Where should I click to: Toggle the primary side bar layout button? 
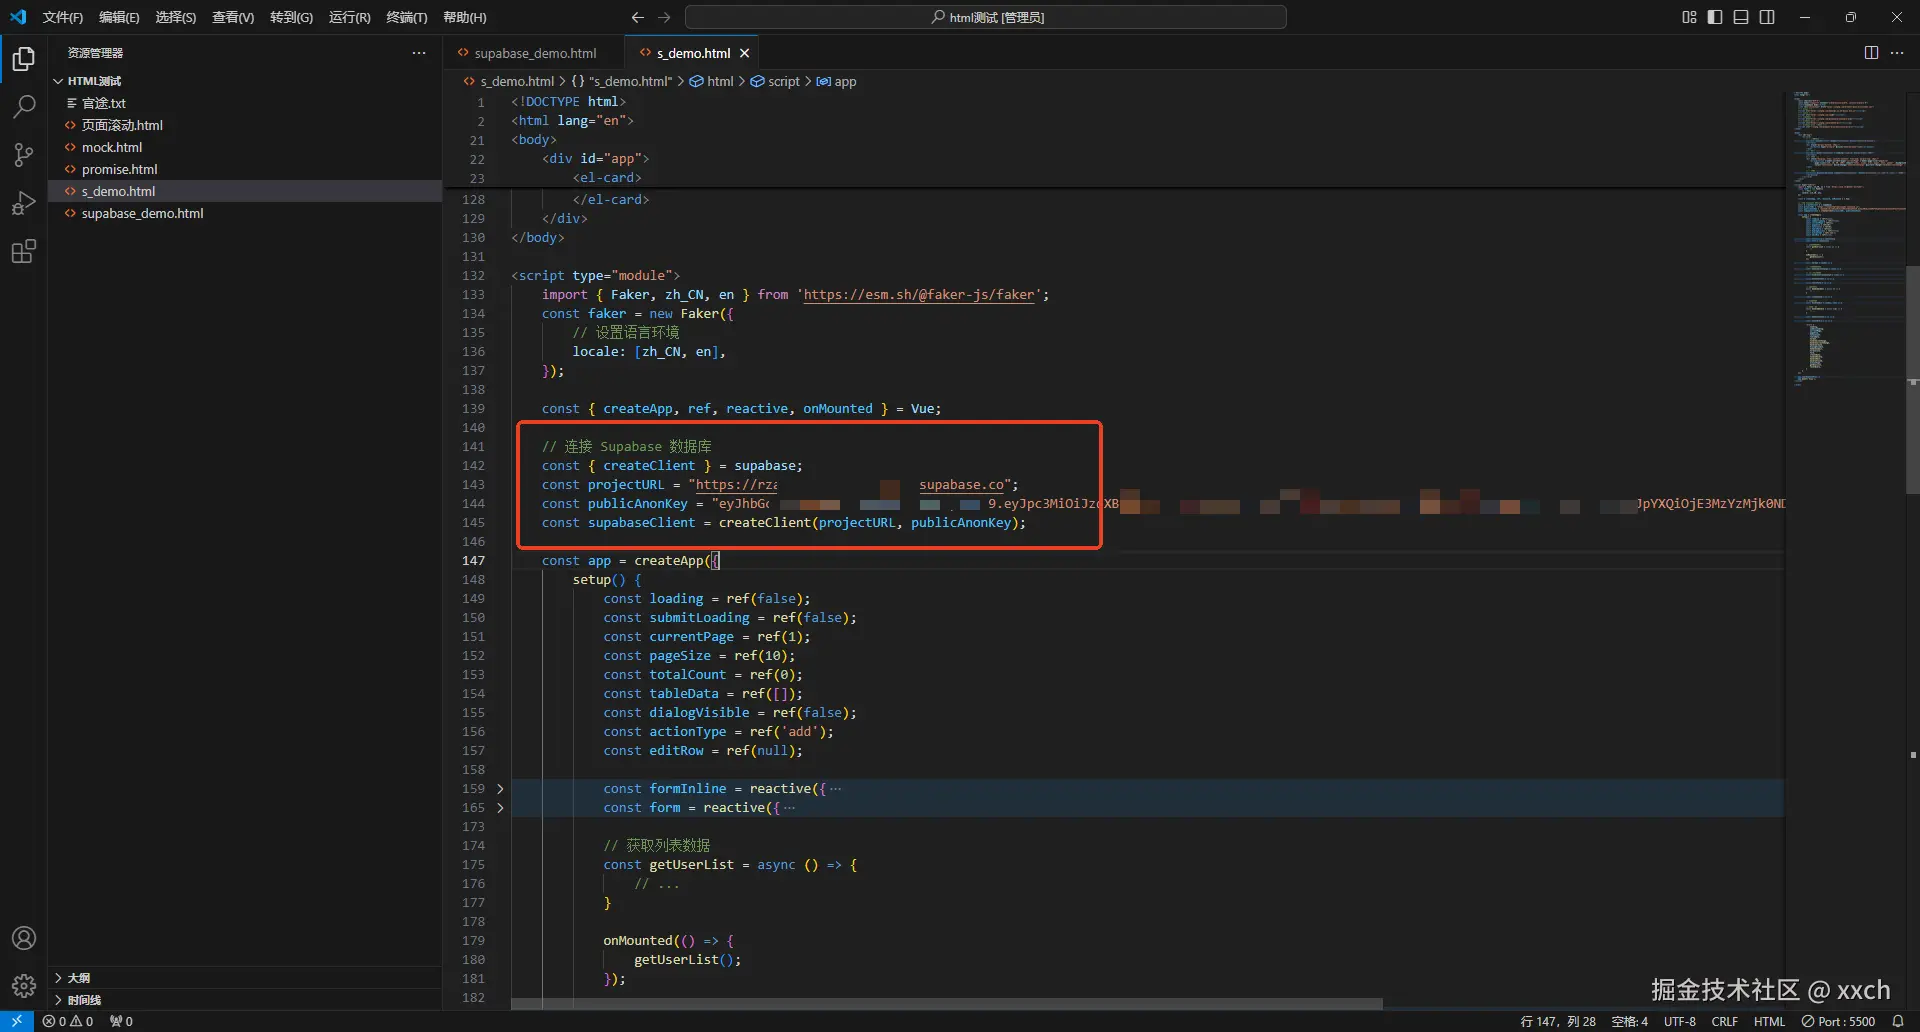coord(1715,17)
